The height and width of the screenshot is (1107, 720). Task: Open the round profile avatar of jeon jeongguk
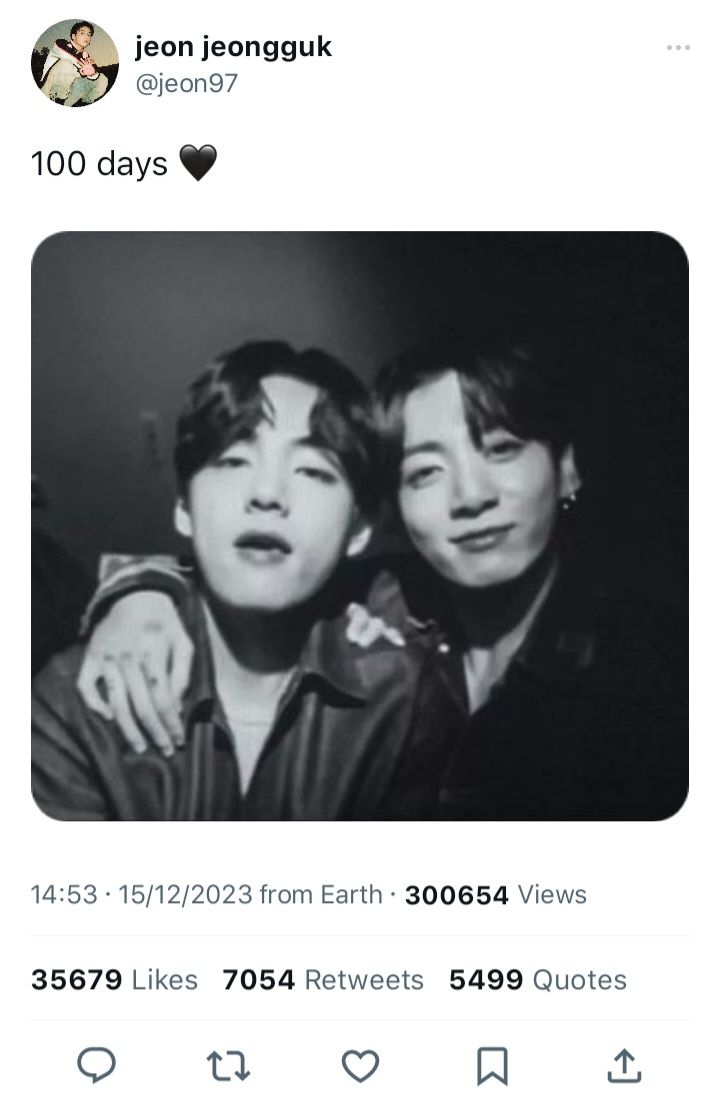(75, 63)
